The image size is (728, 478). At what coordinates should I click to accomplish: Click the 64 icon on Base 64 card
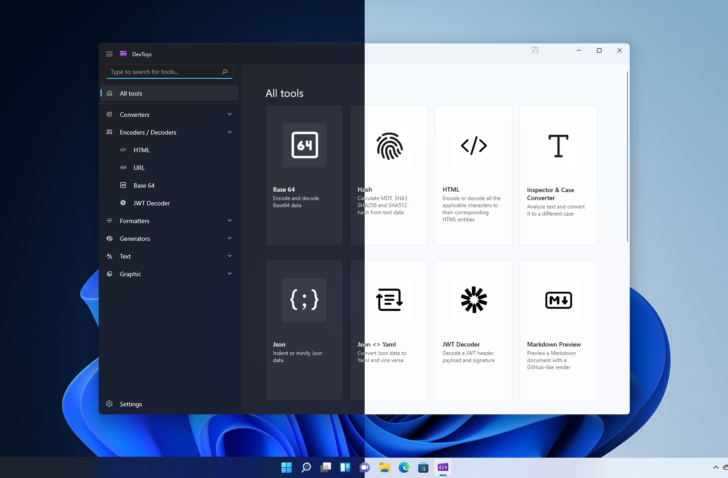(304, 145)
